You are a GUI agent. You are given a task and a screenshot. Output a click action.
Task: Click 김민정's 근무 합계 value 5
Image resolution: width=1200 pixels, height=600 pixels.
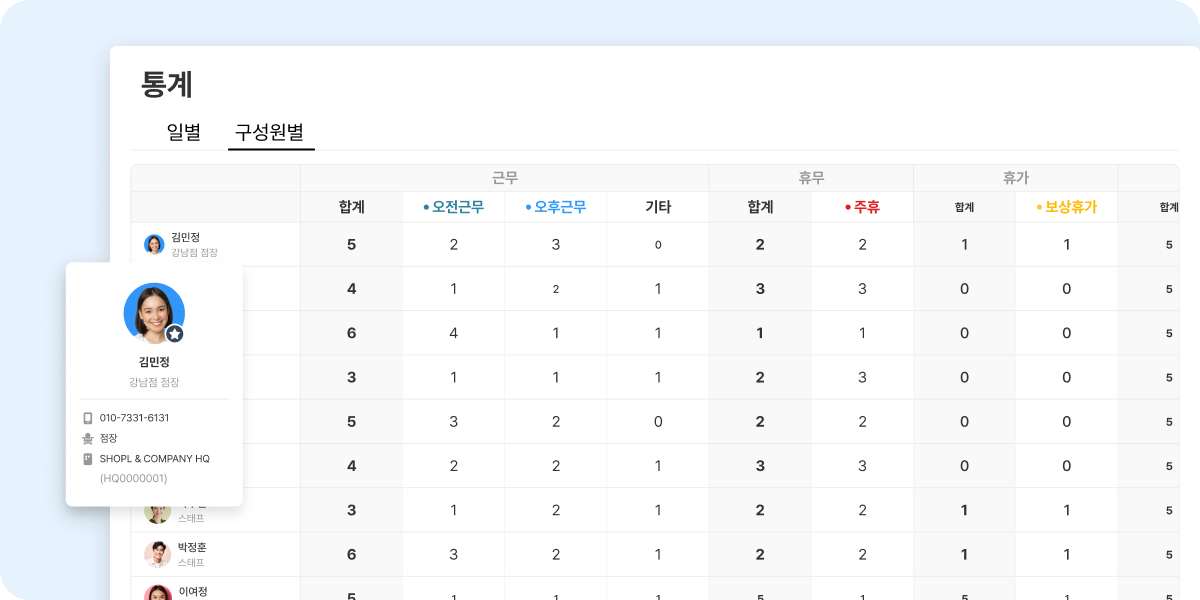pos(352,244)
